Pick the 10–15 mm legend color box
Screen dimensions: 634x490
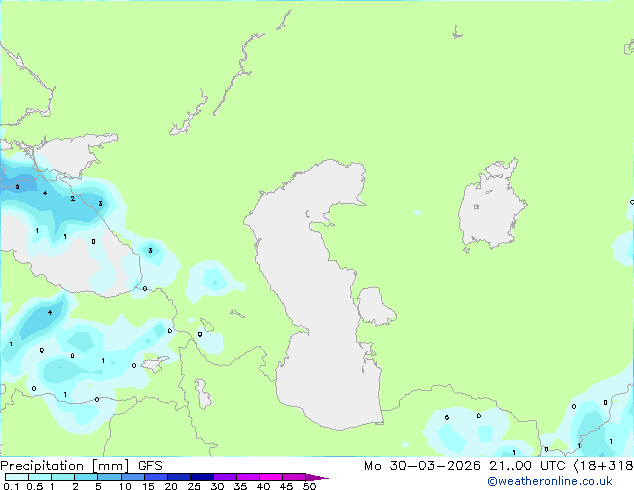point(132,477)
